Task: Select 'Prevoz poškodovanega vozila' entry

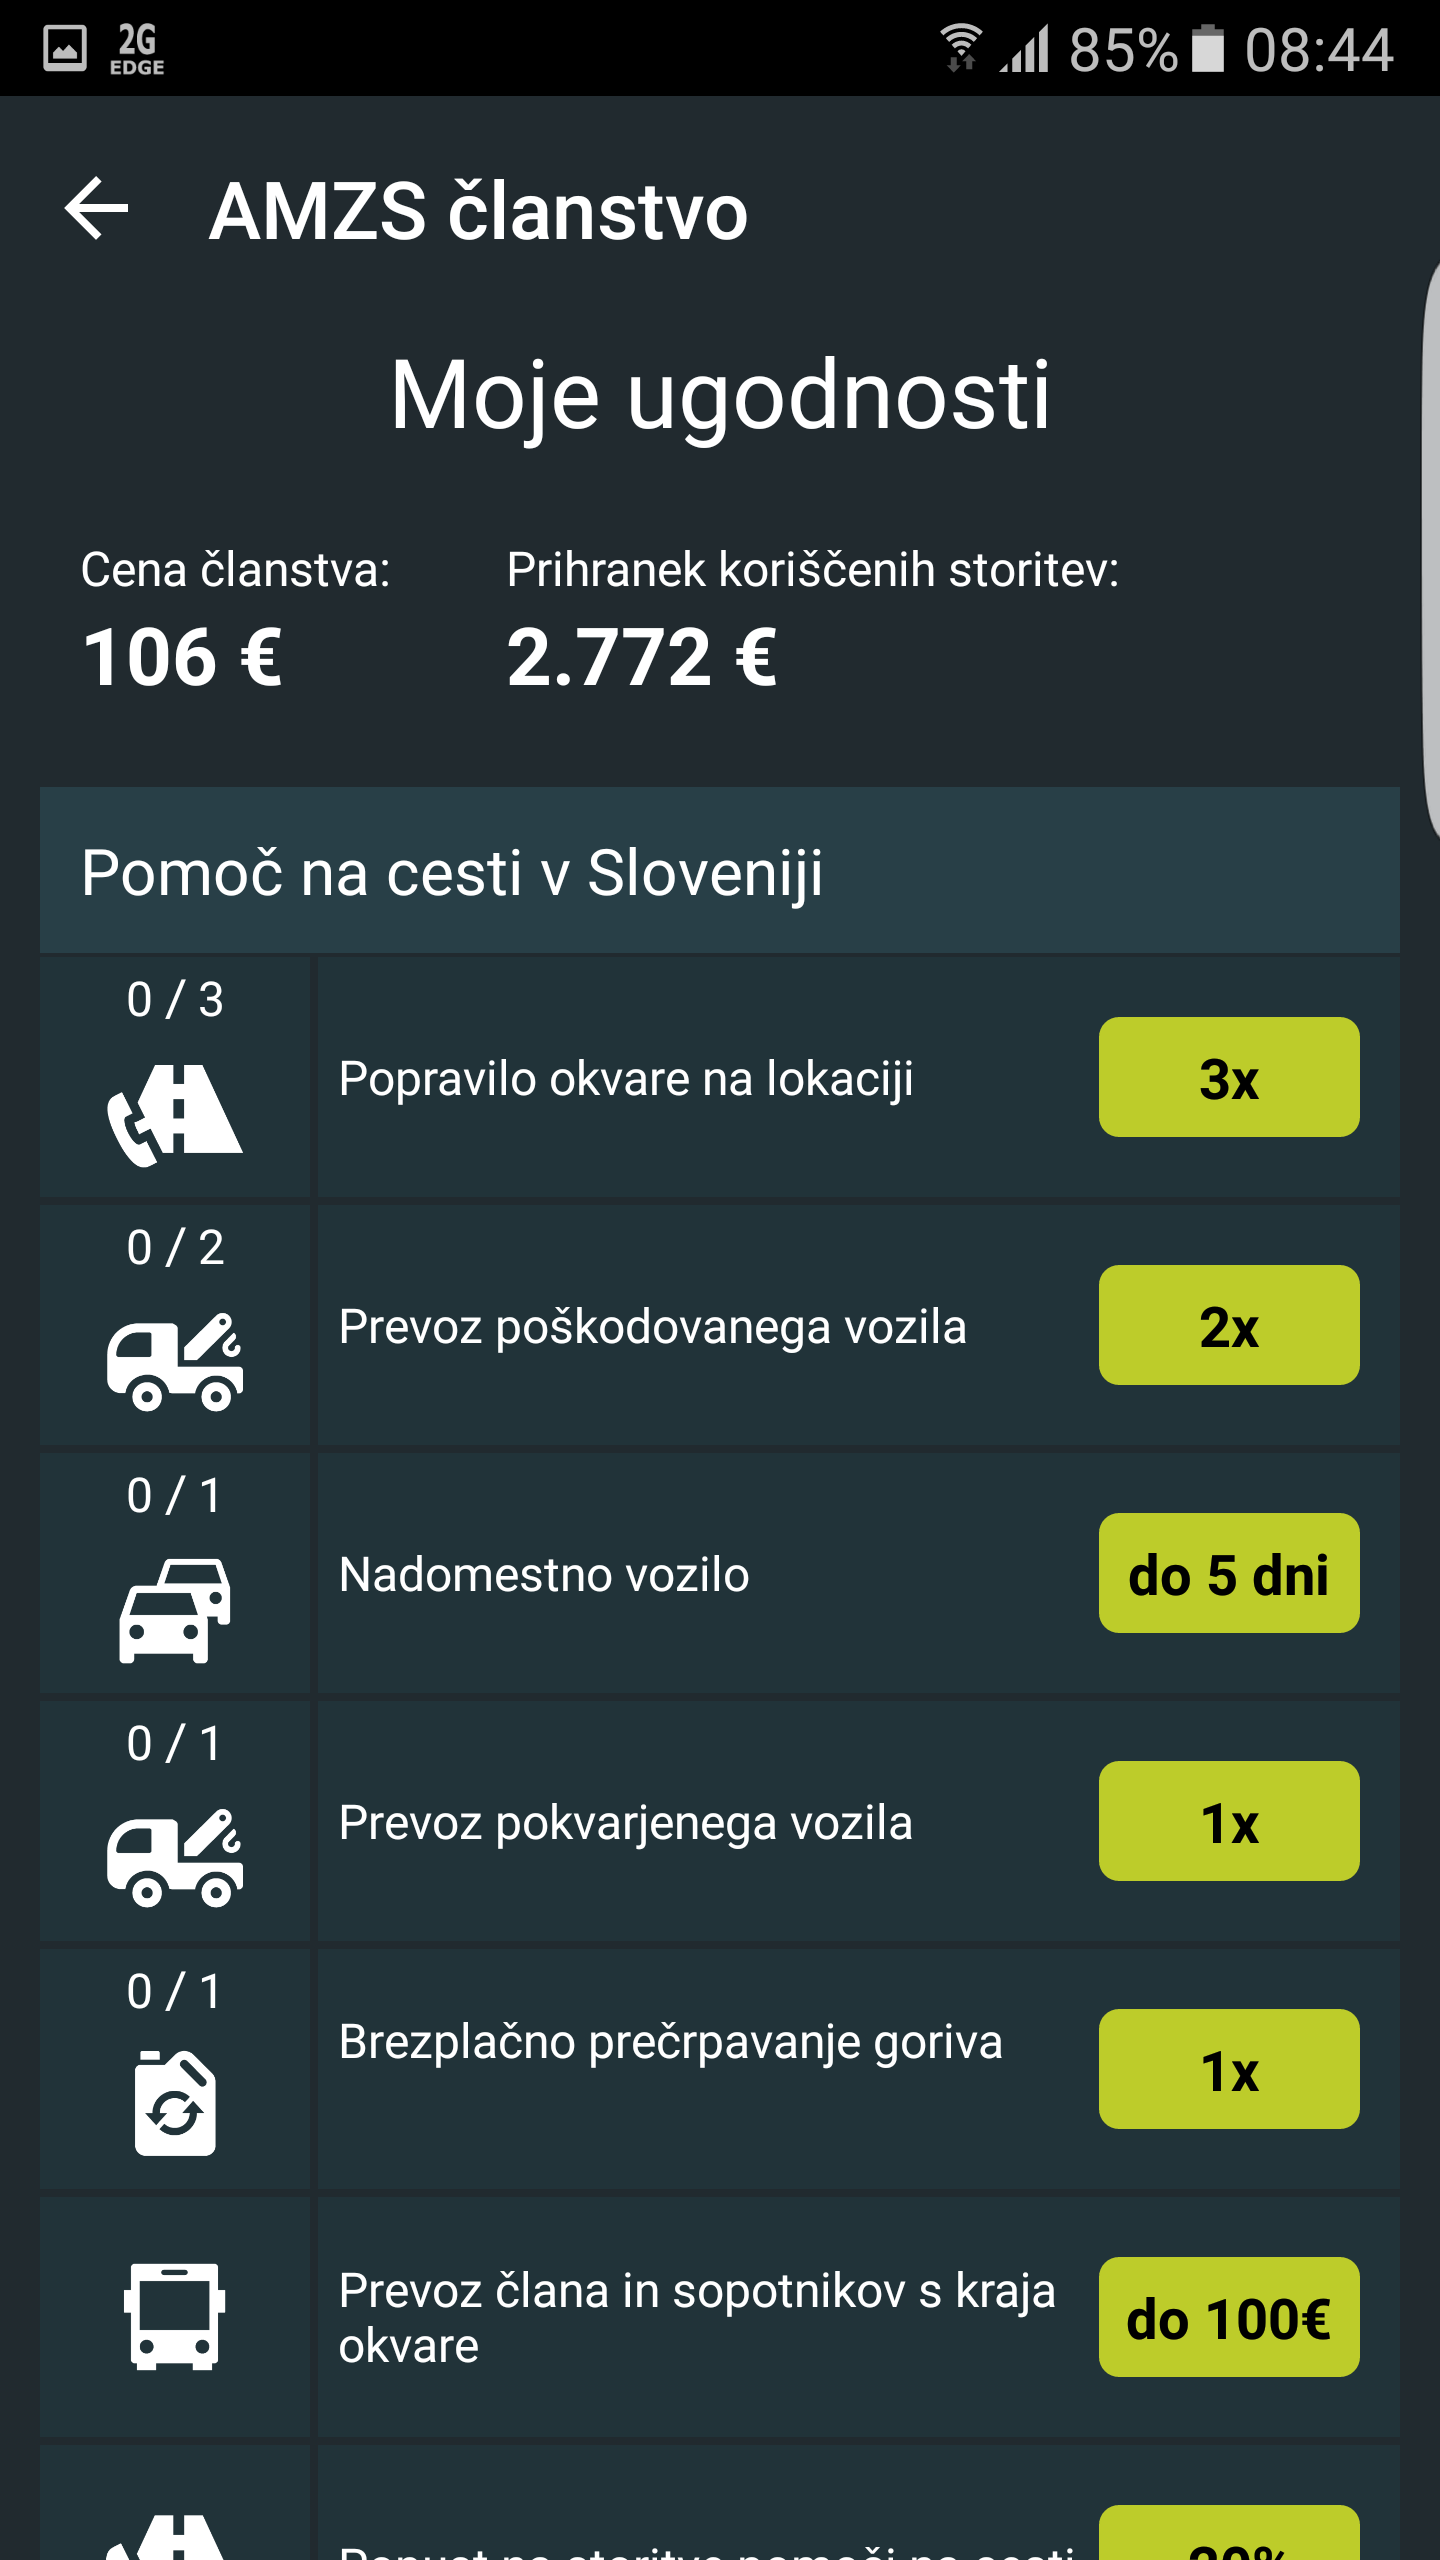Action: point(652,1327)
